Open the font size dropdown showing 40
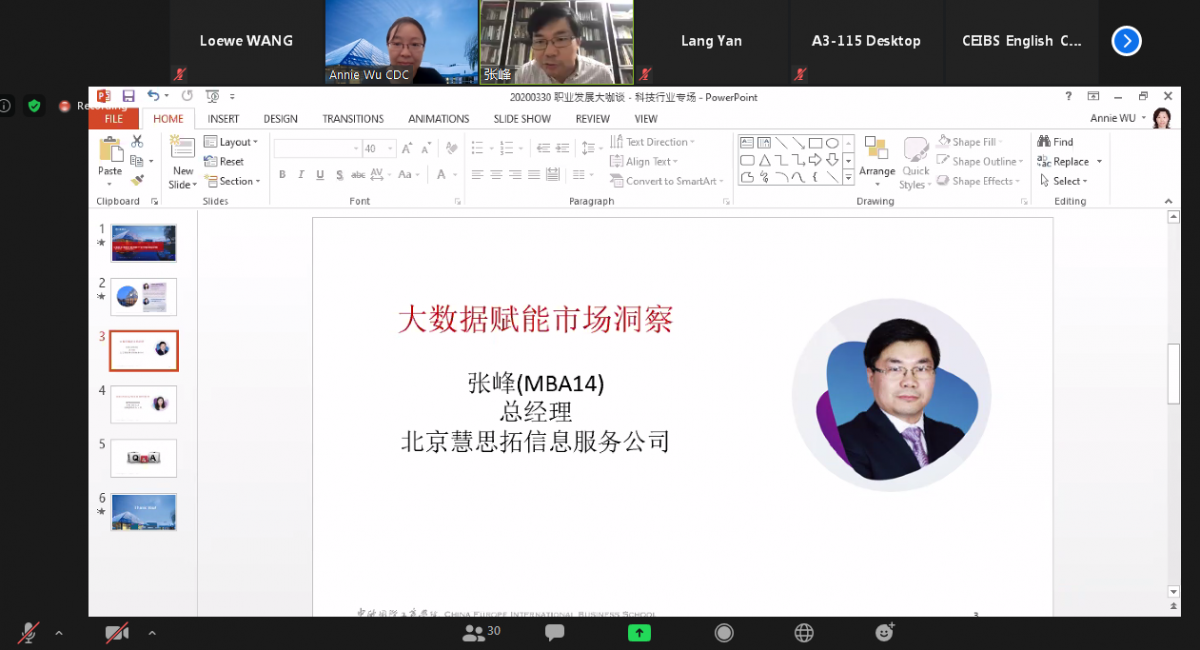The image size is (1200, 650). (379, 148)
